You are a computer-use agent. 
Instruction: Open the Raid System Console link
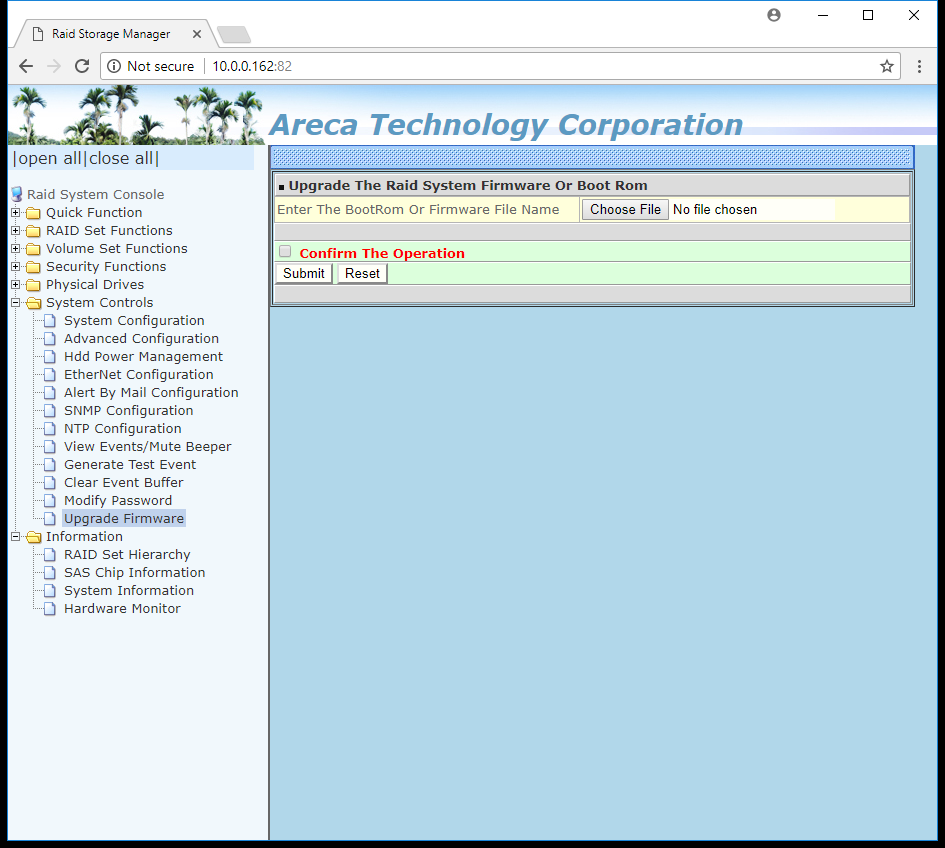coord(95,195)
